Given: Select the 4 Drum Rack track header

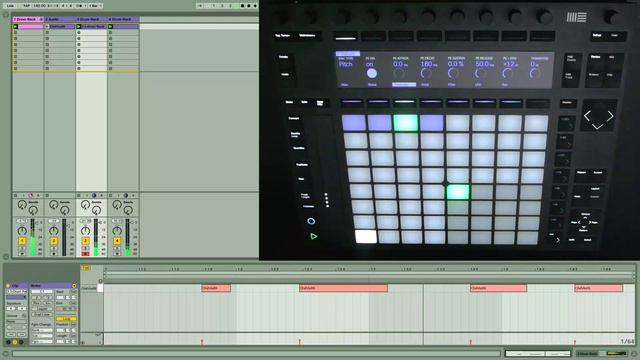Looking at the screenshot, I should point(123,19).
